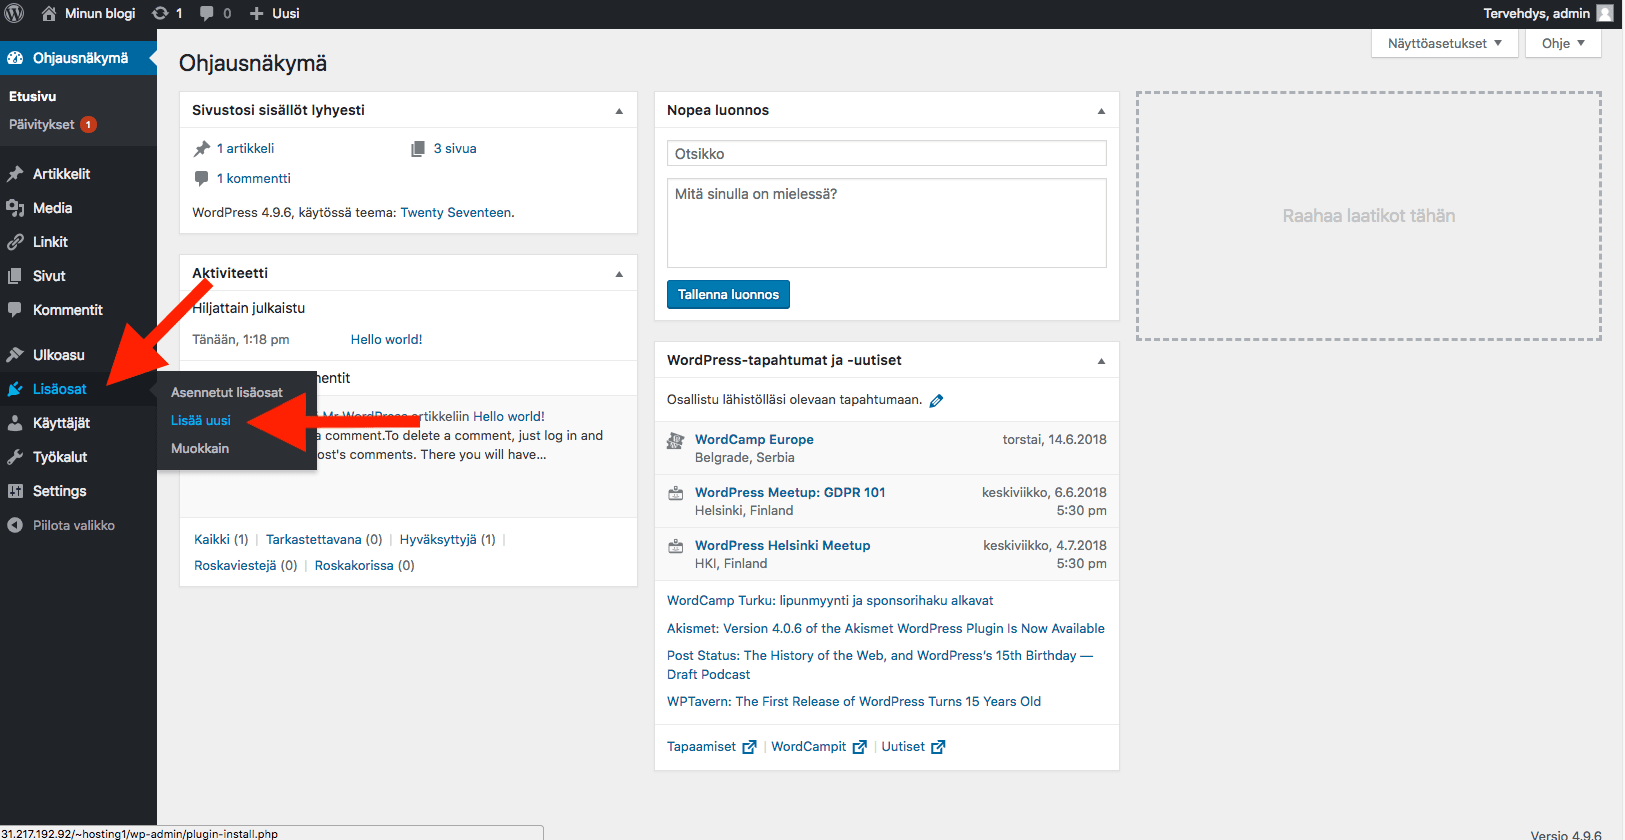Viewport: 1625px width, 840px height.
Task: Click external link icon next to Tapaamiset
Action: 749,747
